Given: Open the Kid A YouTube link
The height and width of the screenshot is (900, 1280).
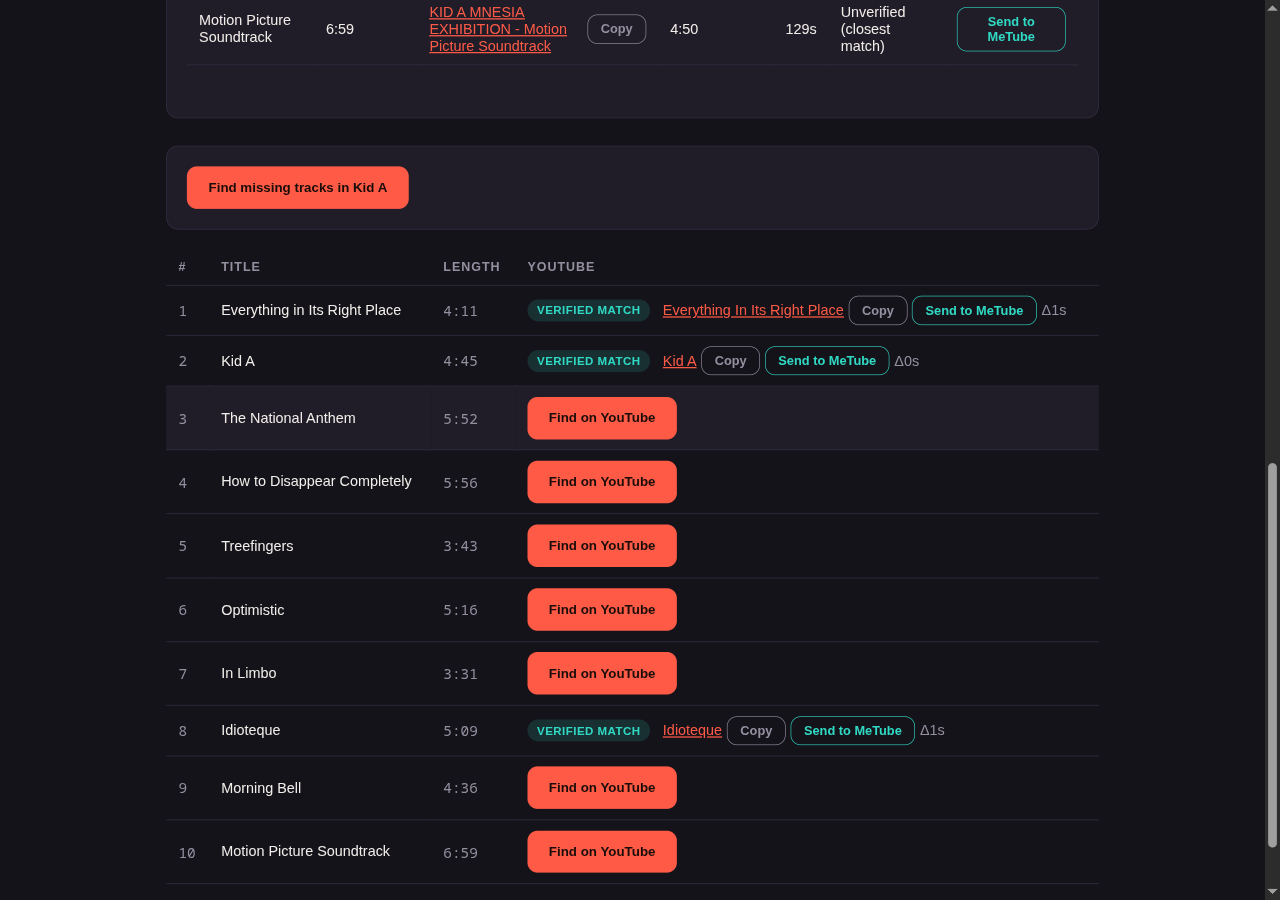Looking at the screenshot, I should click(x=679, y=361).
